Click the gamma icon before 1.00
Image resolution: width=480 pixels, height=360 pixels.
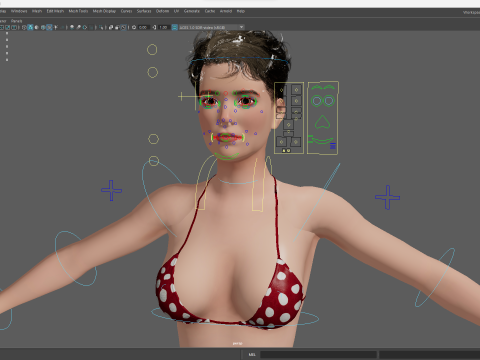tap(154, 27)
